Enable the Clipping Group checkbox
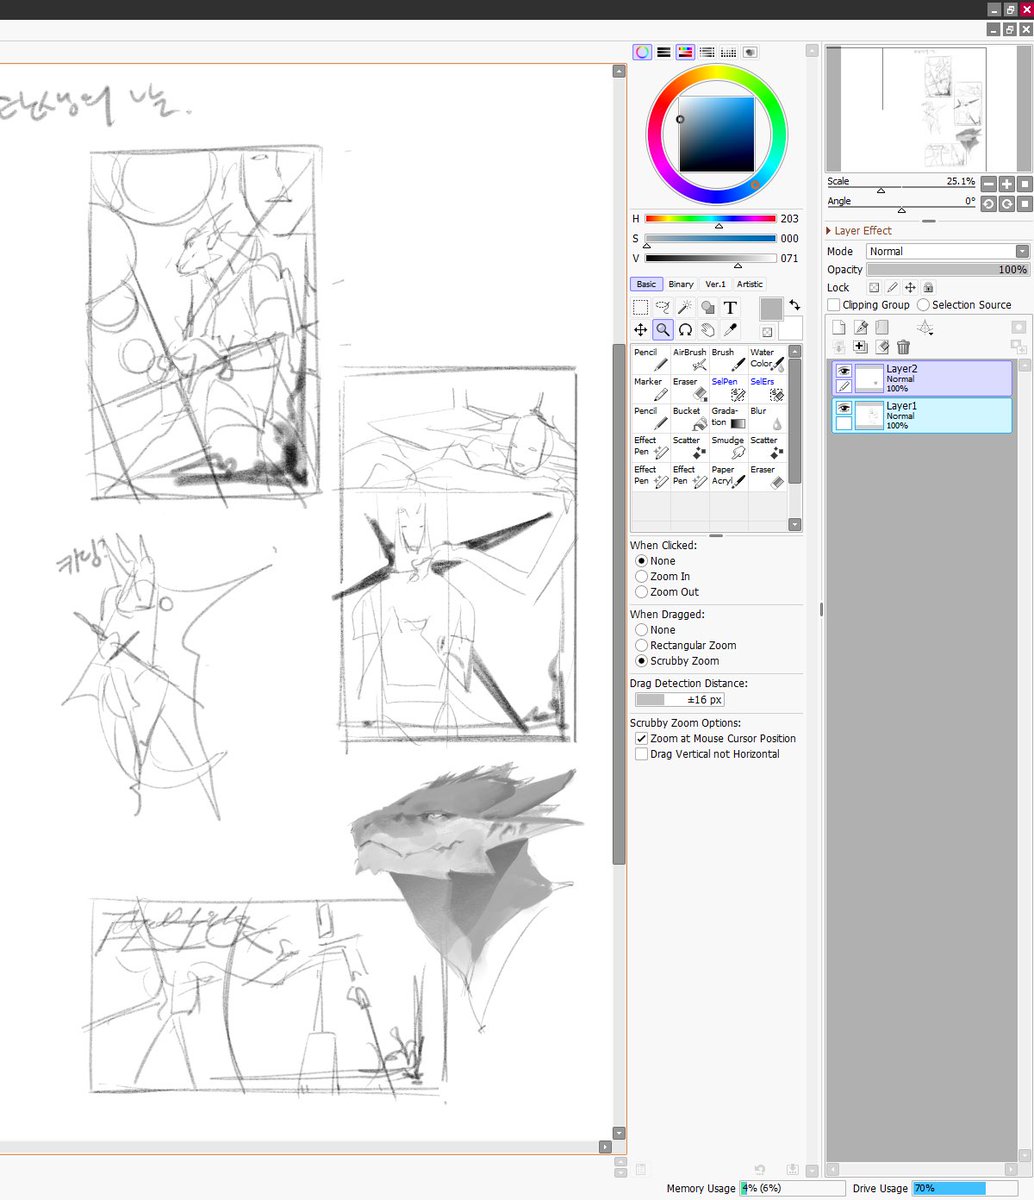Viewport: 1034px width, 1200px height. 834,305
